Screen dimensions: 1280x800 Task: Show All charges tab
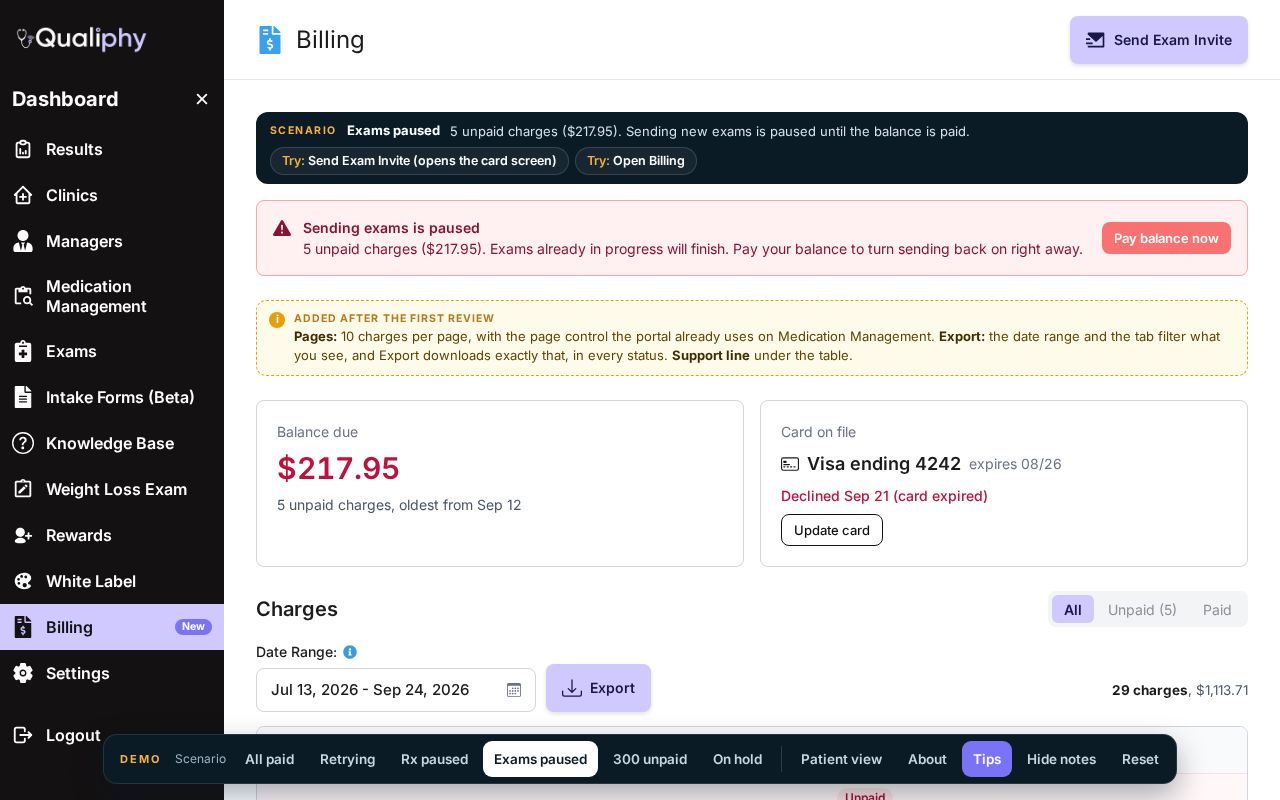coord(1073,609)
